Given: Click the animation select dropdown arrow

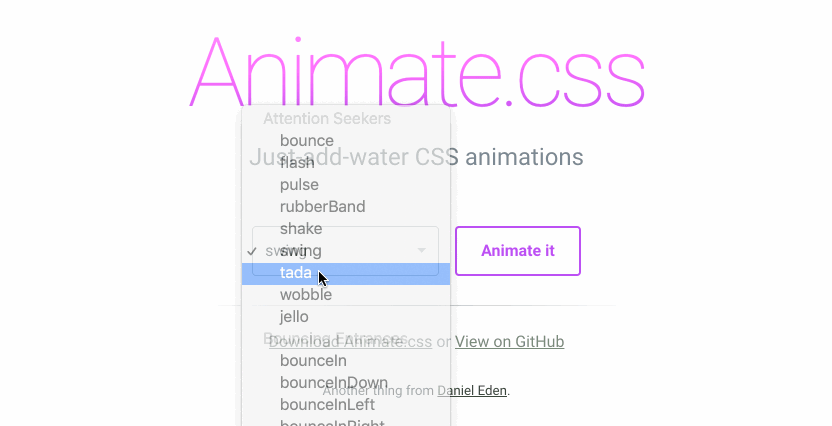Looking at the screenshot, I should 422,250.
